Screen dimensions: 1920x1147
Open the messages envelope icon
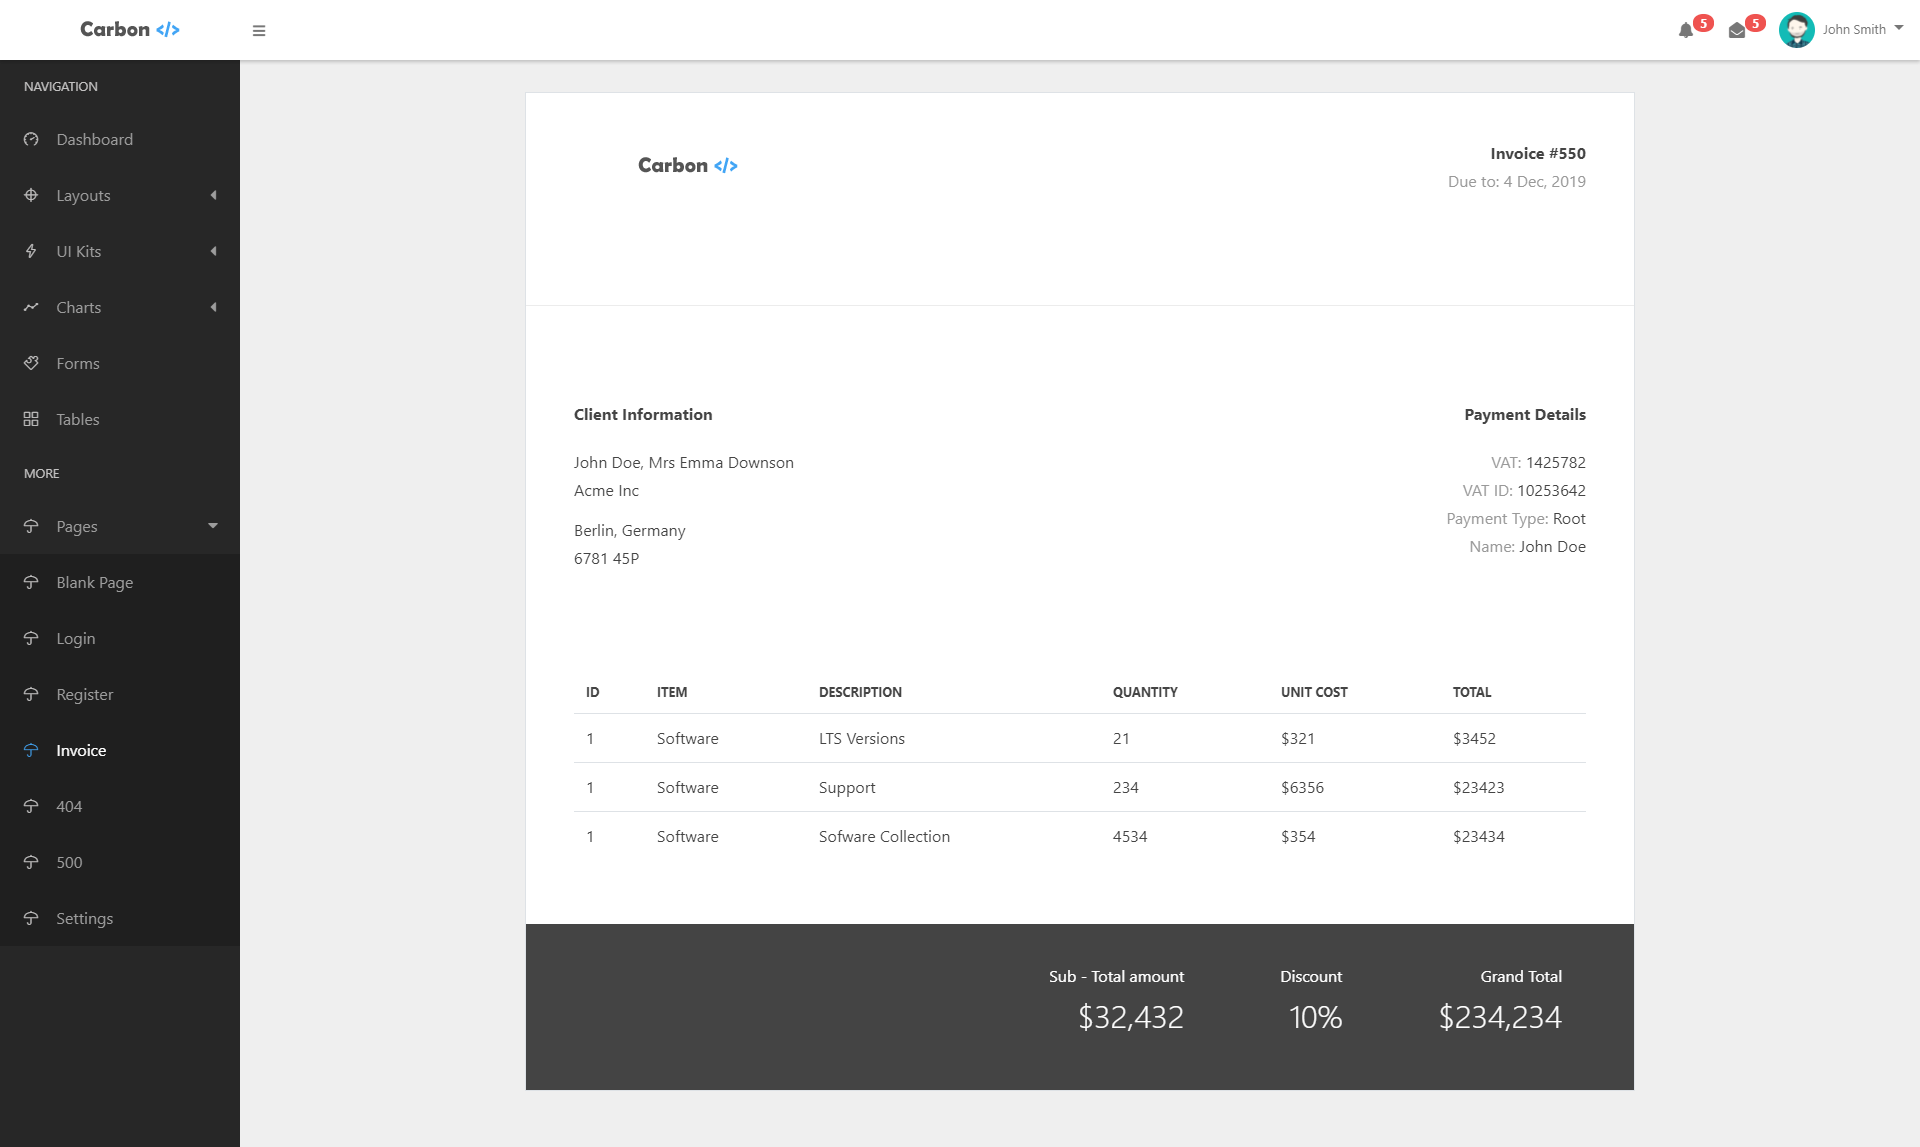pyautogui.click(x=1737, y=31)
